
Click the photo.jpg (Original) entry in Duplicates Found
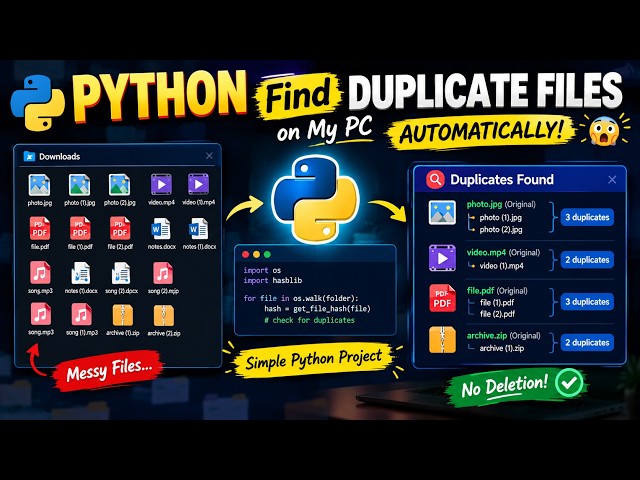point(501,204)
